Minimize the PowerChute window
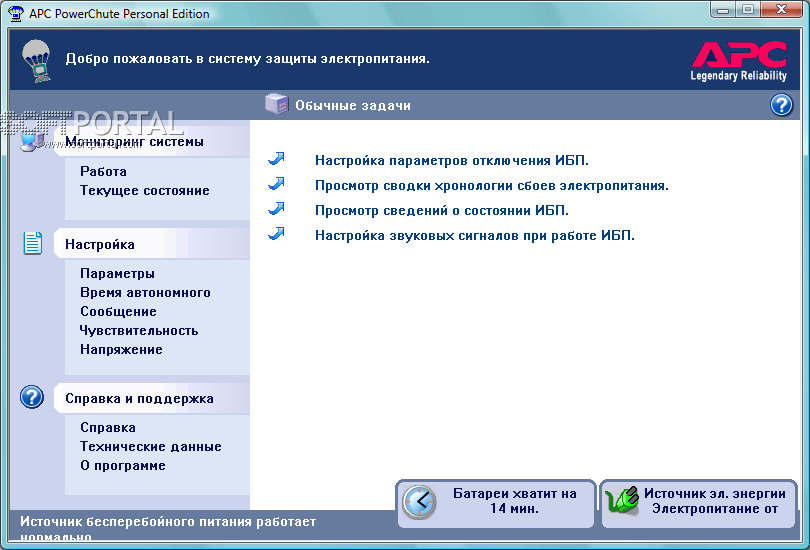 pos(723,10)
